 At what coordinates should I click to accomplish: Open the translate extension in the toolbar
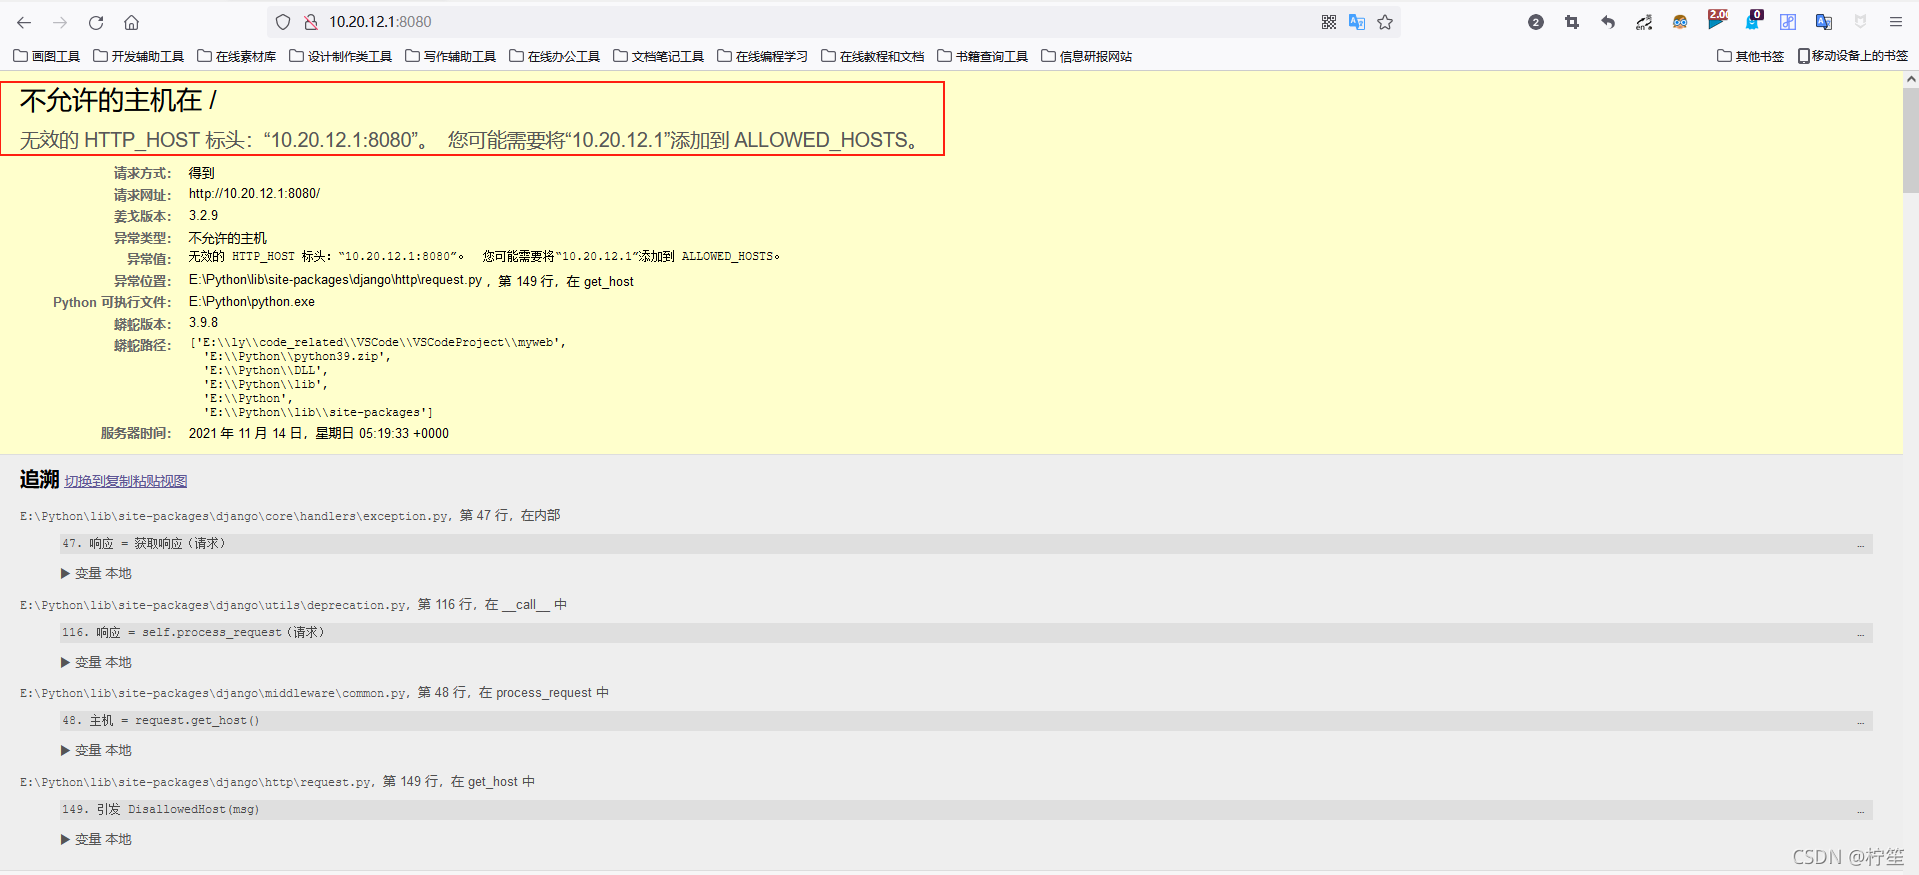pyautogui.click(x=1824, y=22)
